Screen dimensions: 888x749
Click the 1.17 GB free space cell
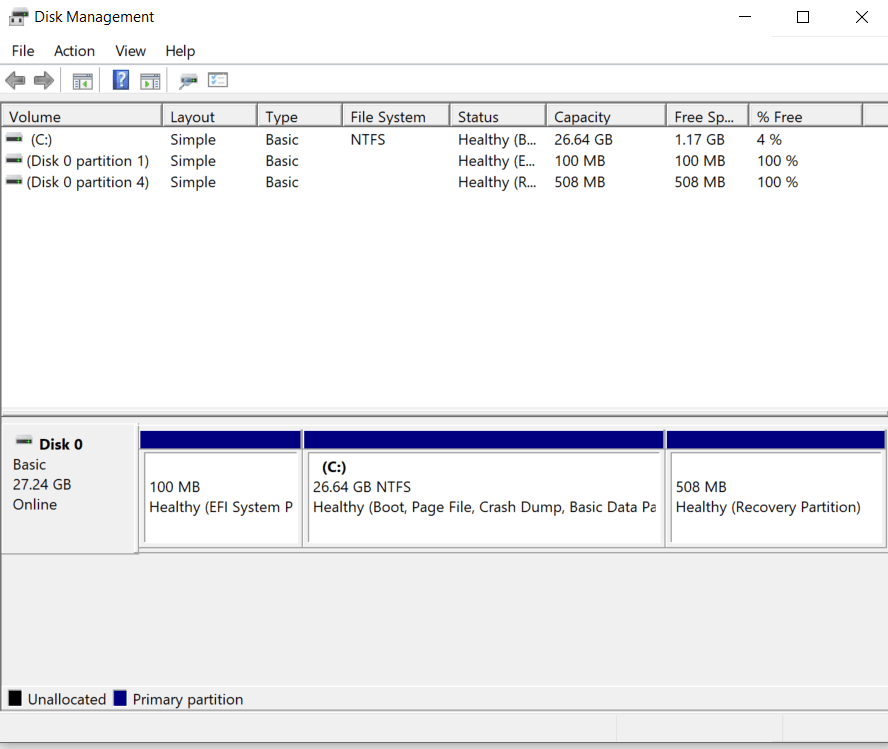click(x=699, y=139)
